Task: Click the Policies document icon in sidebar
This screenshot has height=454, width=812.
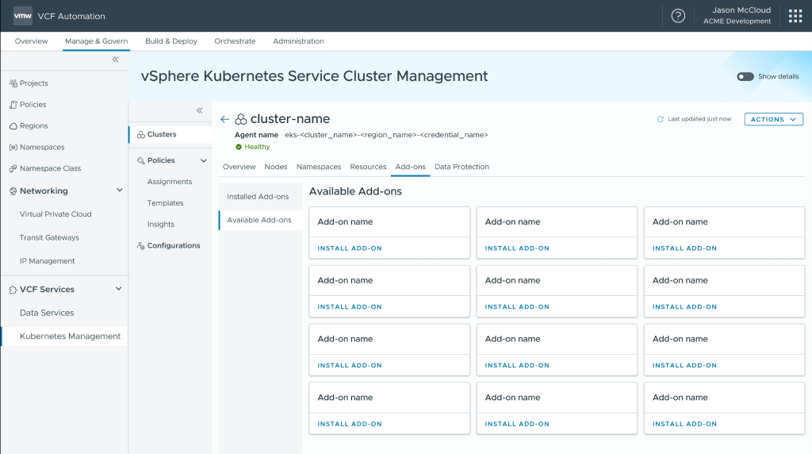Action: coord(13,105)
